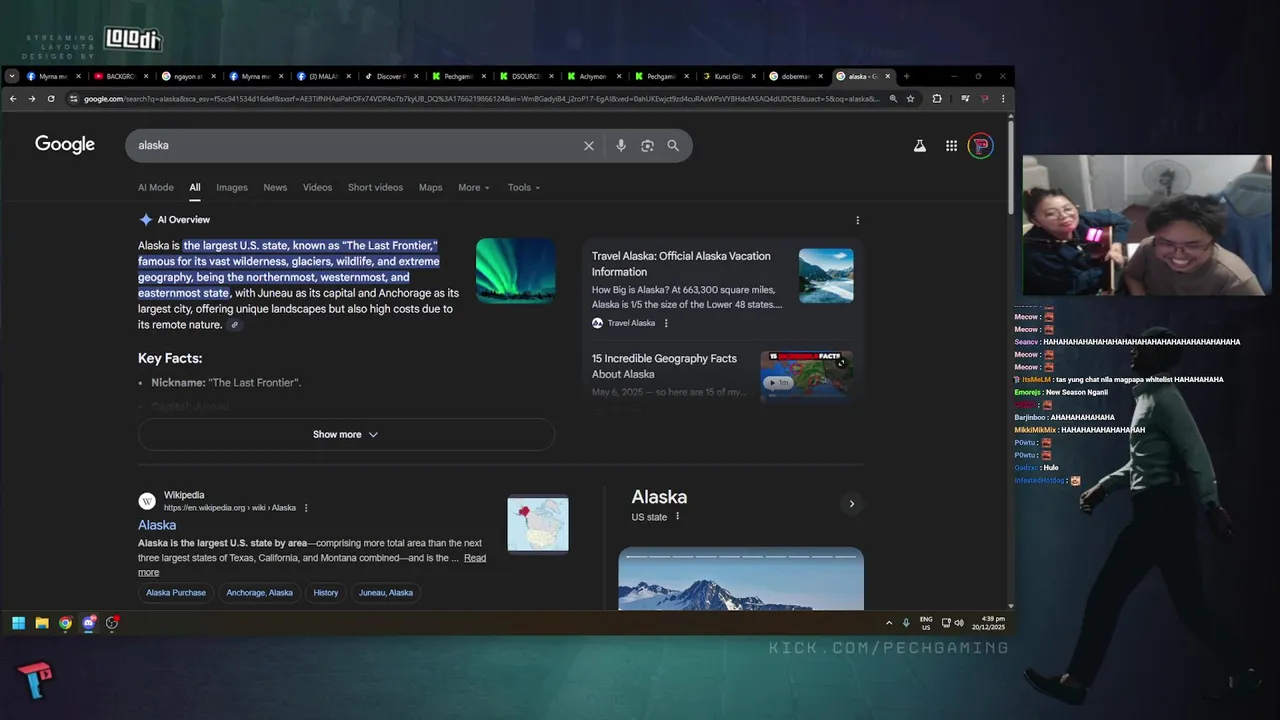Switch ENG US keyboard language
Image resolution: width=1280 pixels, height=720 pixels.
coord(926,623)
